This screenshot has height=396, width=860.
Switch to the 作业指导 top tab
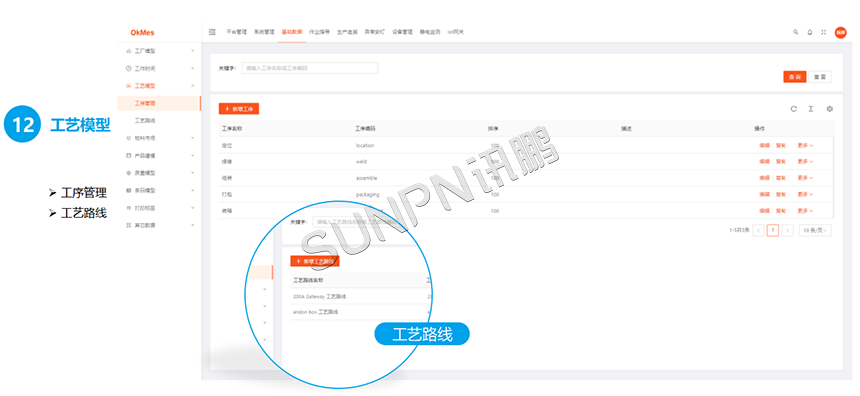point(319,32)
